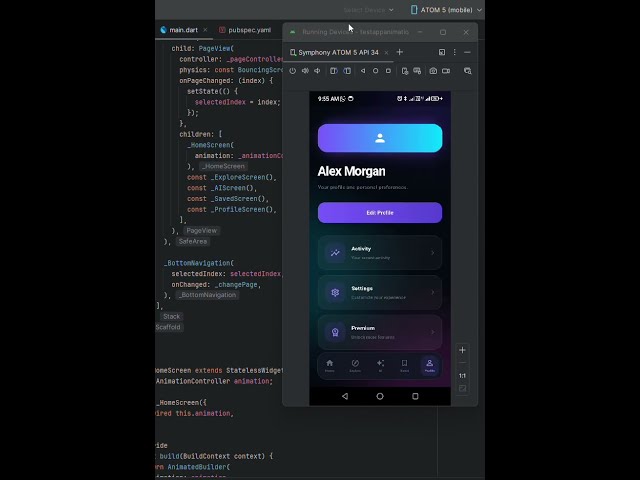The height and width of the screenshot is (480, 640).
Task: Tap the profile avatar gradient banner
Action: 380,138
